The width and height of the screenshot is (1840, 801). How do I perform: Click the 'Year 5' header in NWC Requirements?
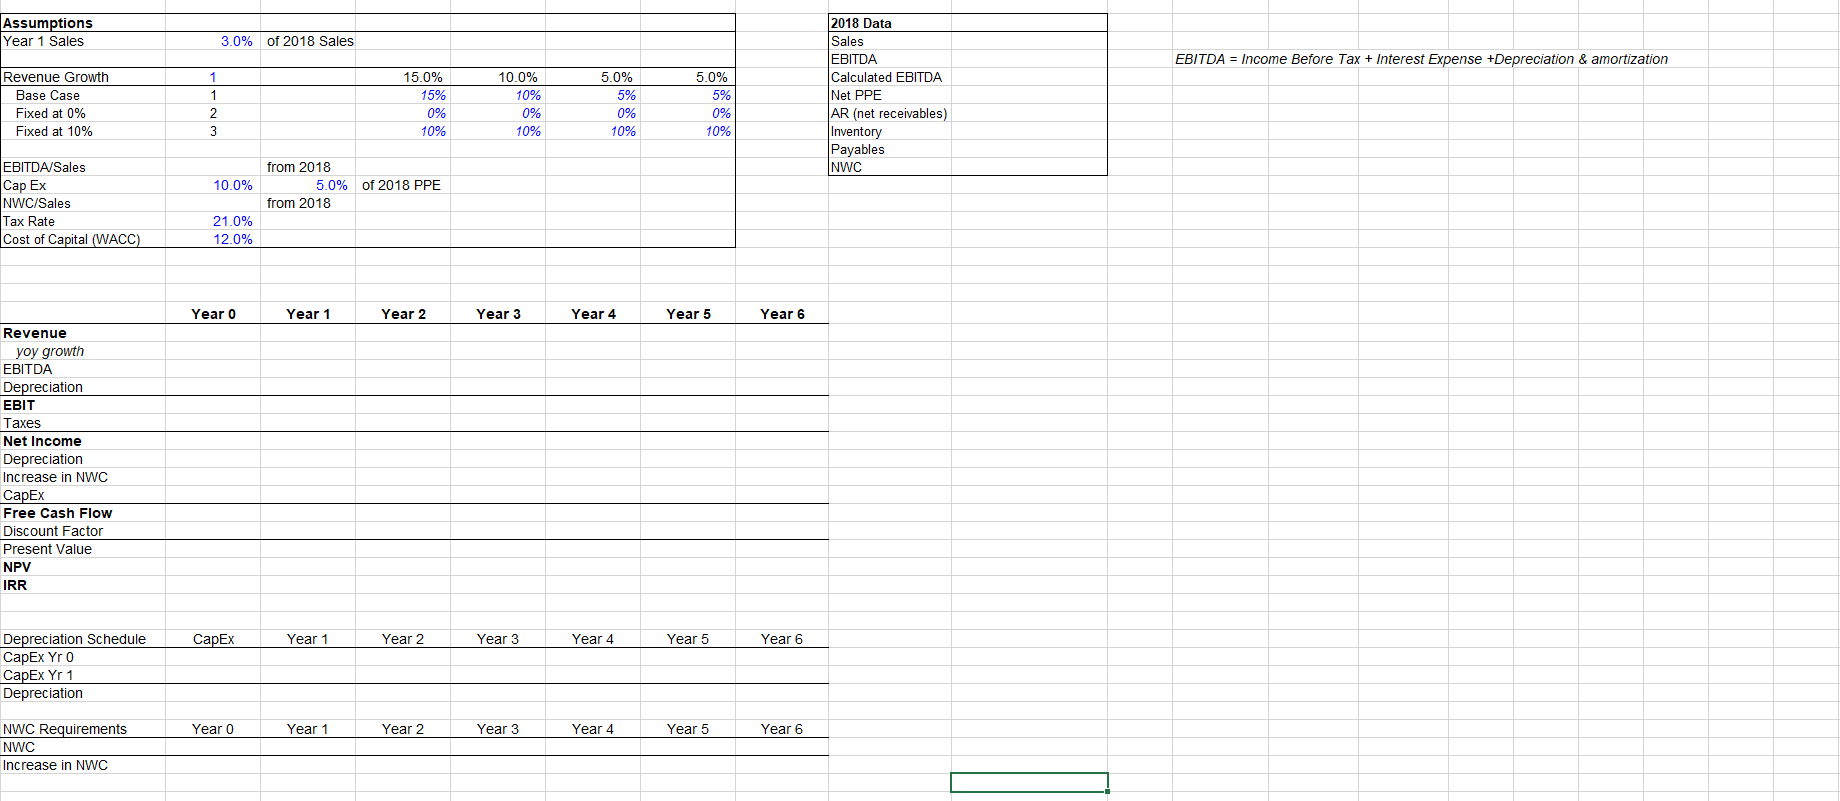(688, 729)
